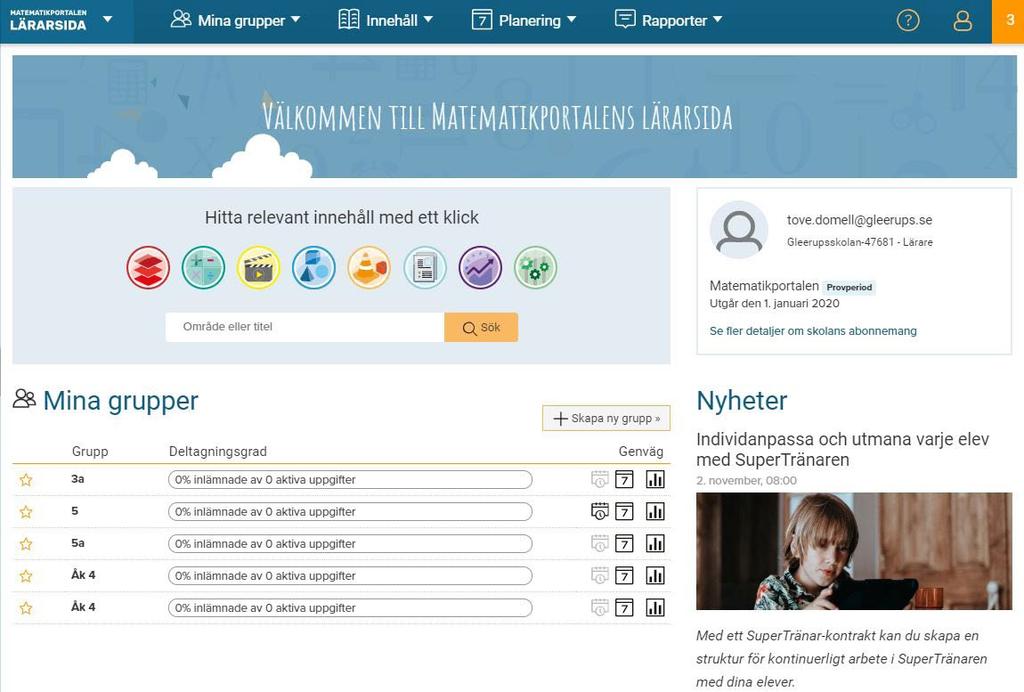Image resolution: width=1024 pixels, height=692 pixels.
Task: Click the orange Sök search button
Action: (481, 327)
